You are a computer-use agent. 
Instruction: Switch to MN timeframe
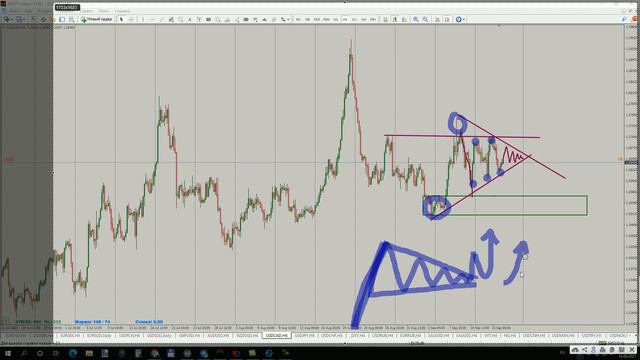[373, 19]
